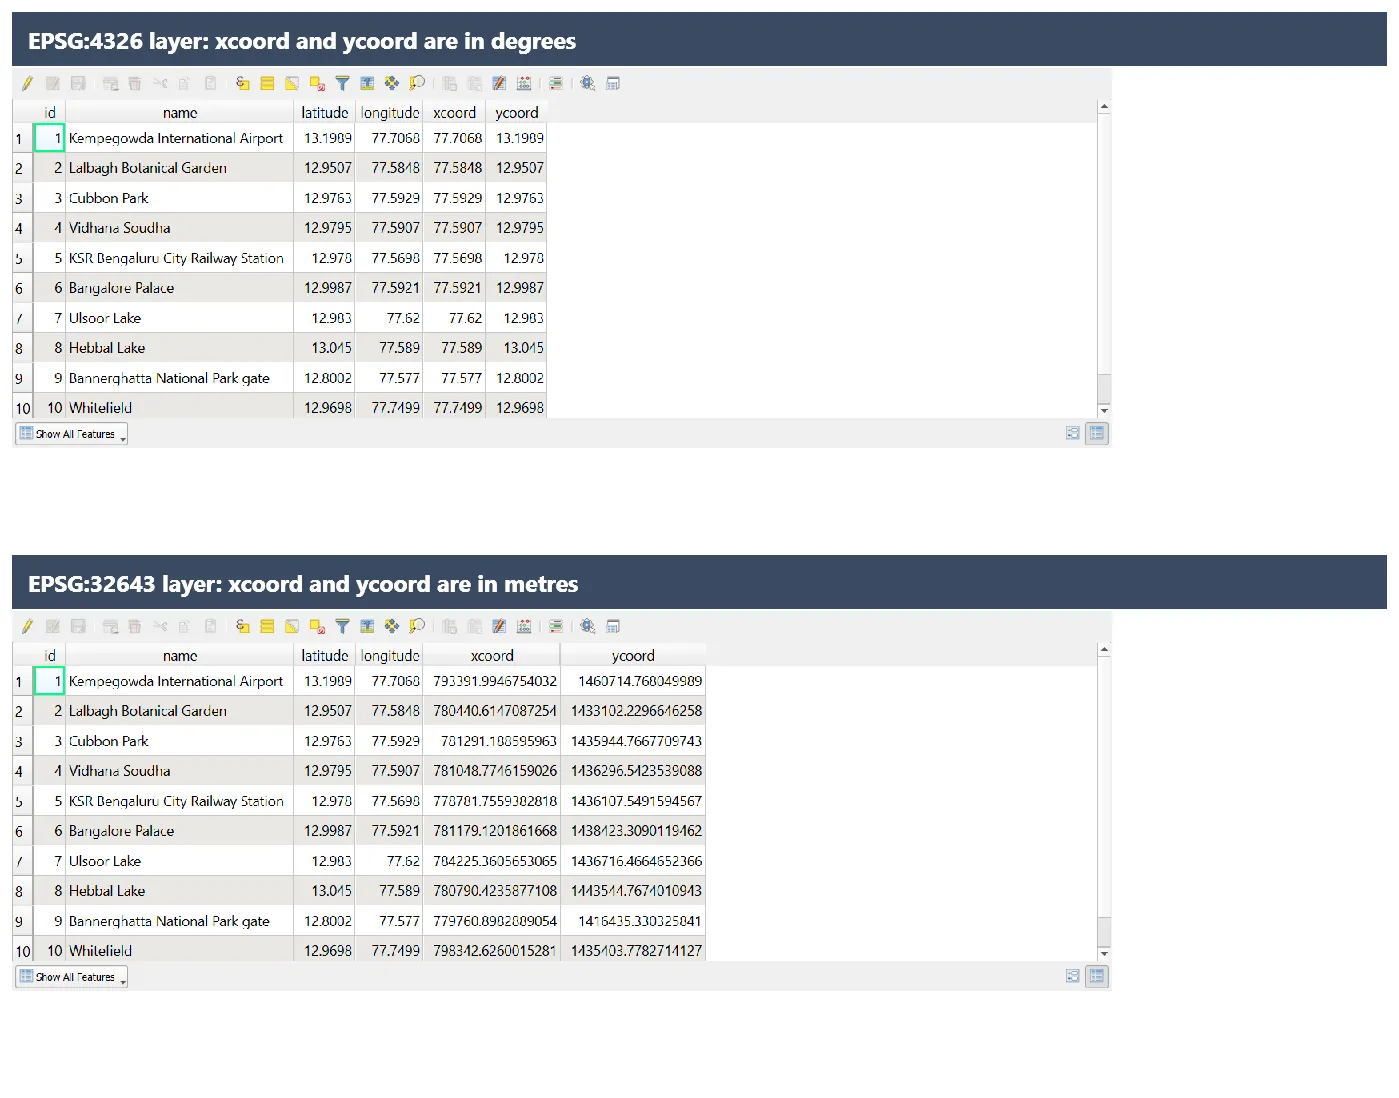The width and height of the screenshot is (1399, 1098).
Task: Deselect all features in degrees table
Action: [317, 83]
